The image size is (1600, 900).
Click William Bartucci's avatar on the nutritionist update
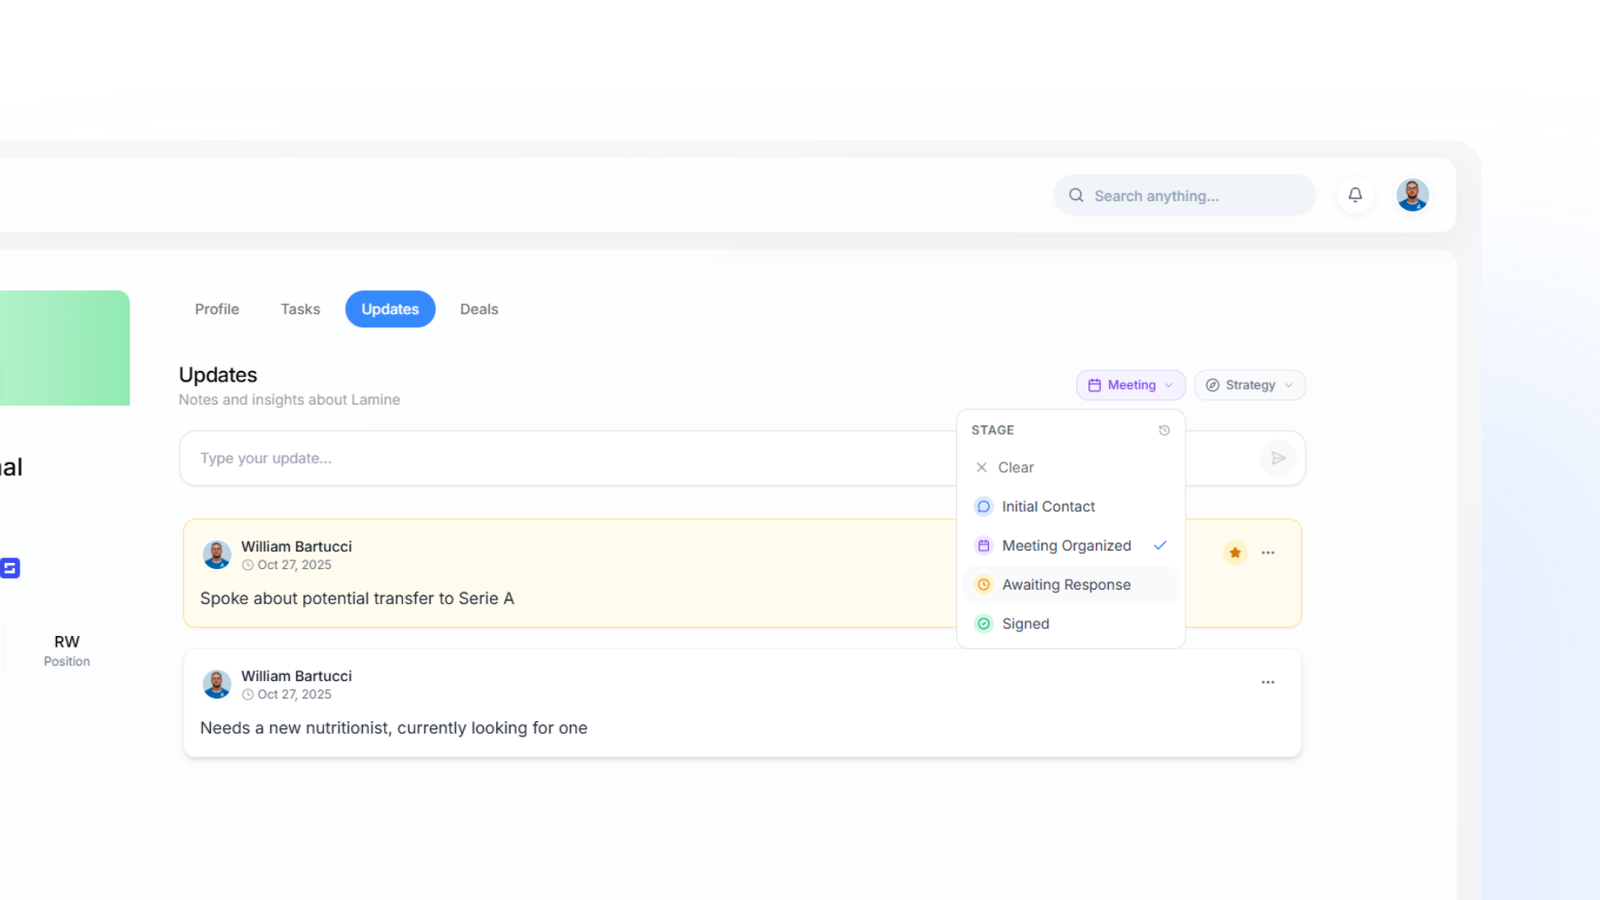click(217, 684)
